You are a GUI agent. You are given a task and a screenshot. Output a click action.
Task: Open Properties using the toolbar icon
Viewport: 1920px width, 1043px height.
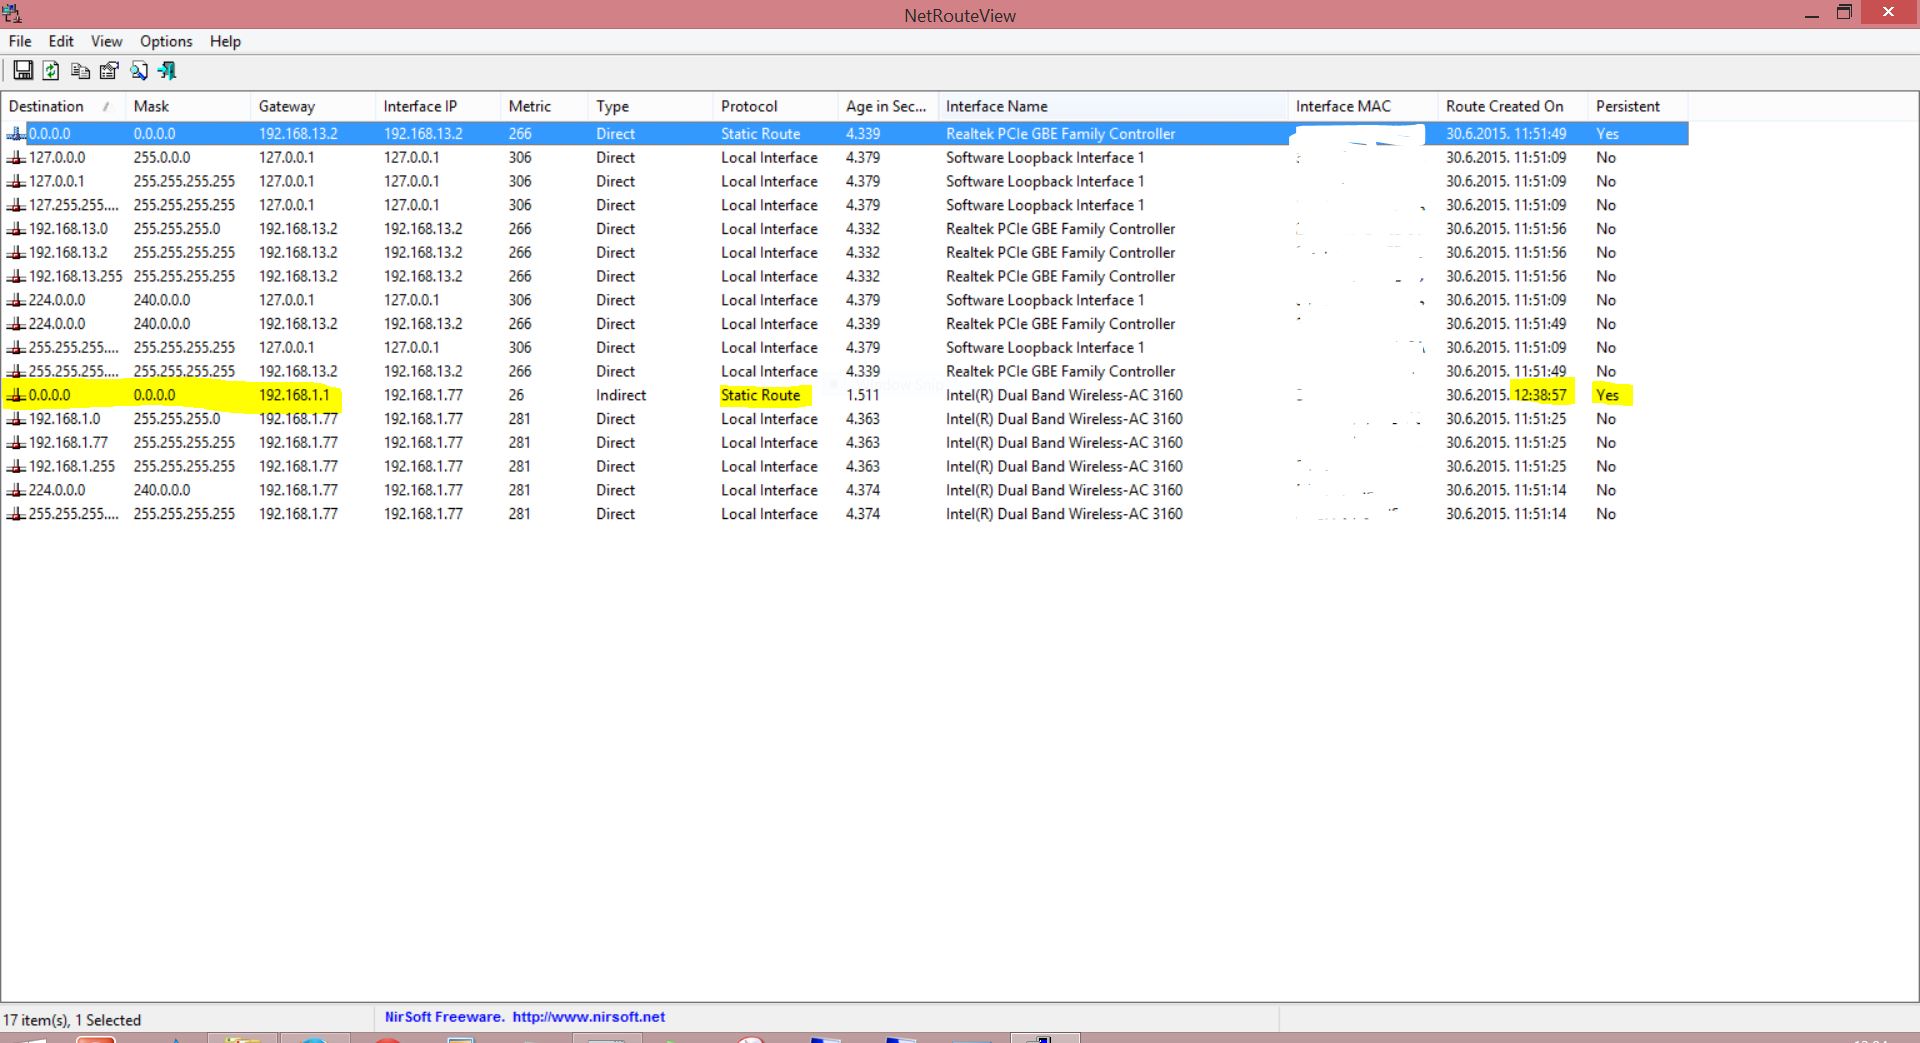pos(109,70)
